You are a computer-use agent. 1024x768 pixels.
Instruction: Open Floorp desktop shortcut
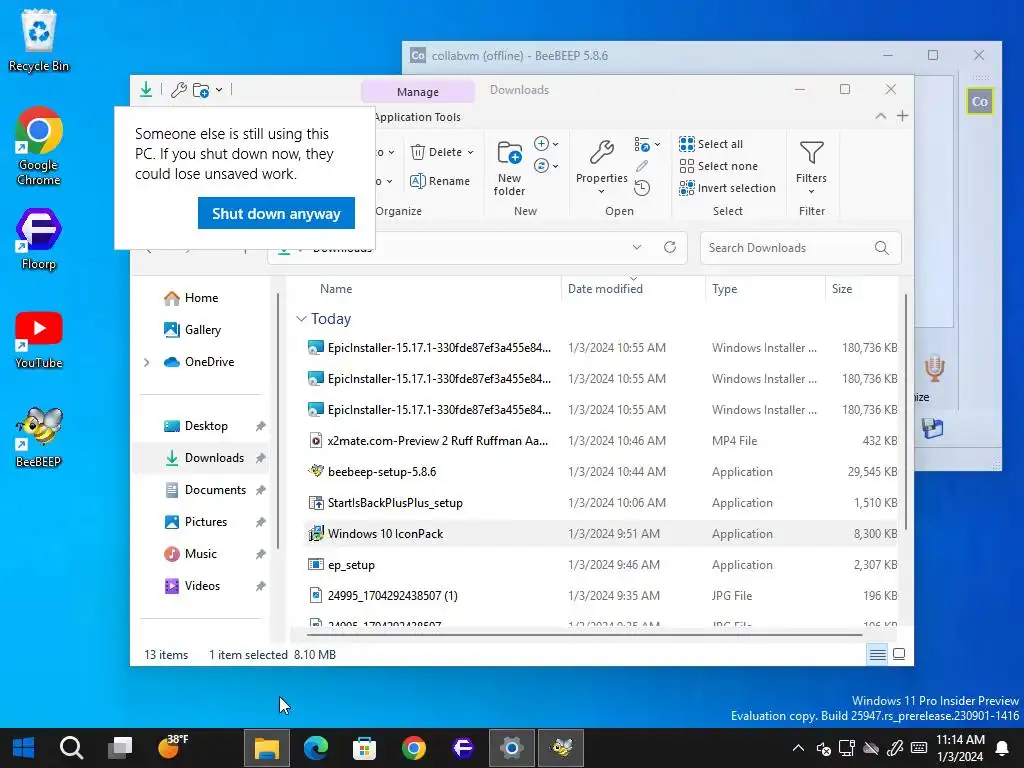pyautogui.click(x=39, y=239)
